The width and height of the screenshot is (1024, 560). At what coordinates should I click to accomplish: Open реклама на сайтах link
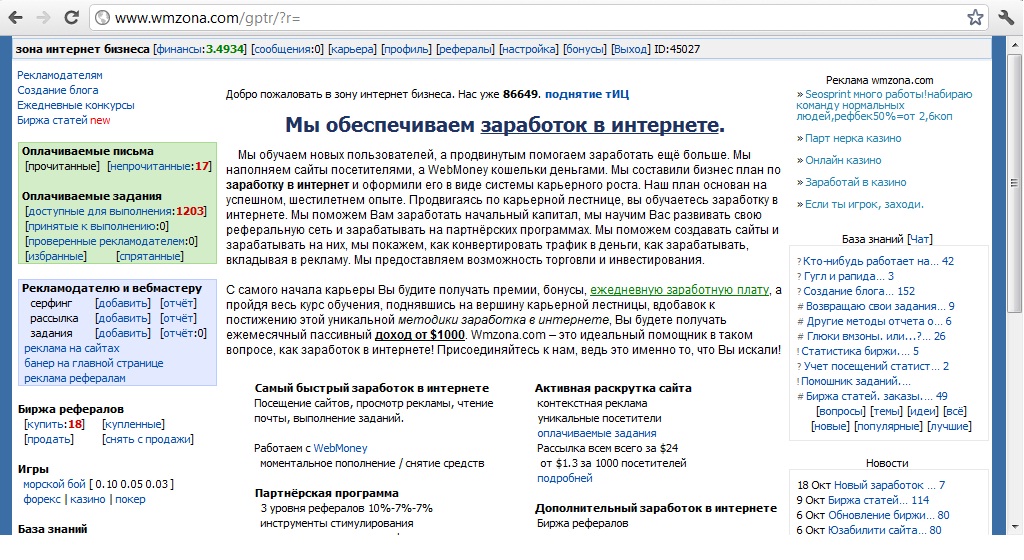point(72,349)
